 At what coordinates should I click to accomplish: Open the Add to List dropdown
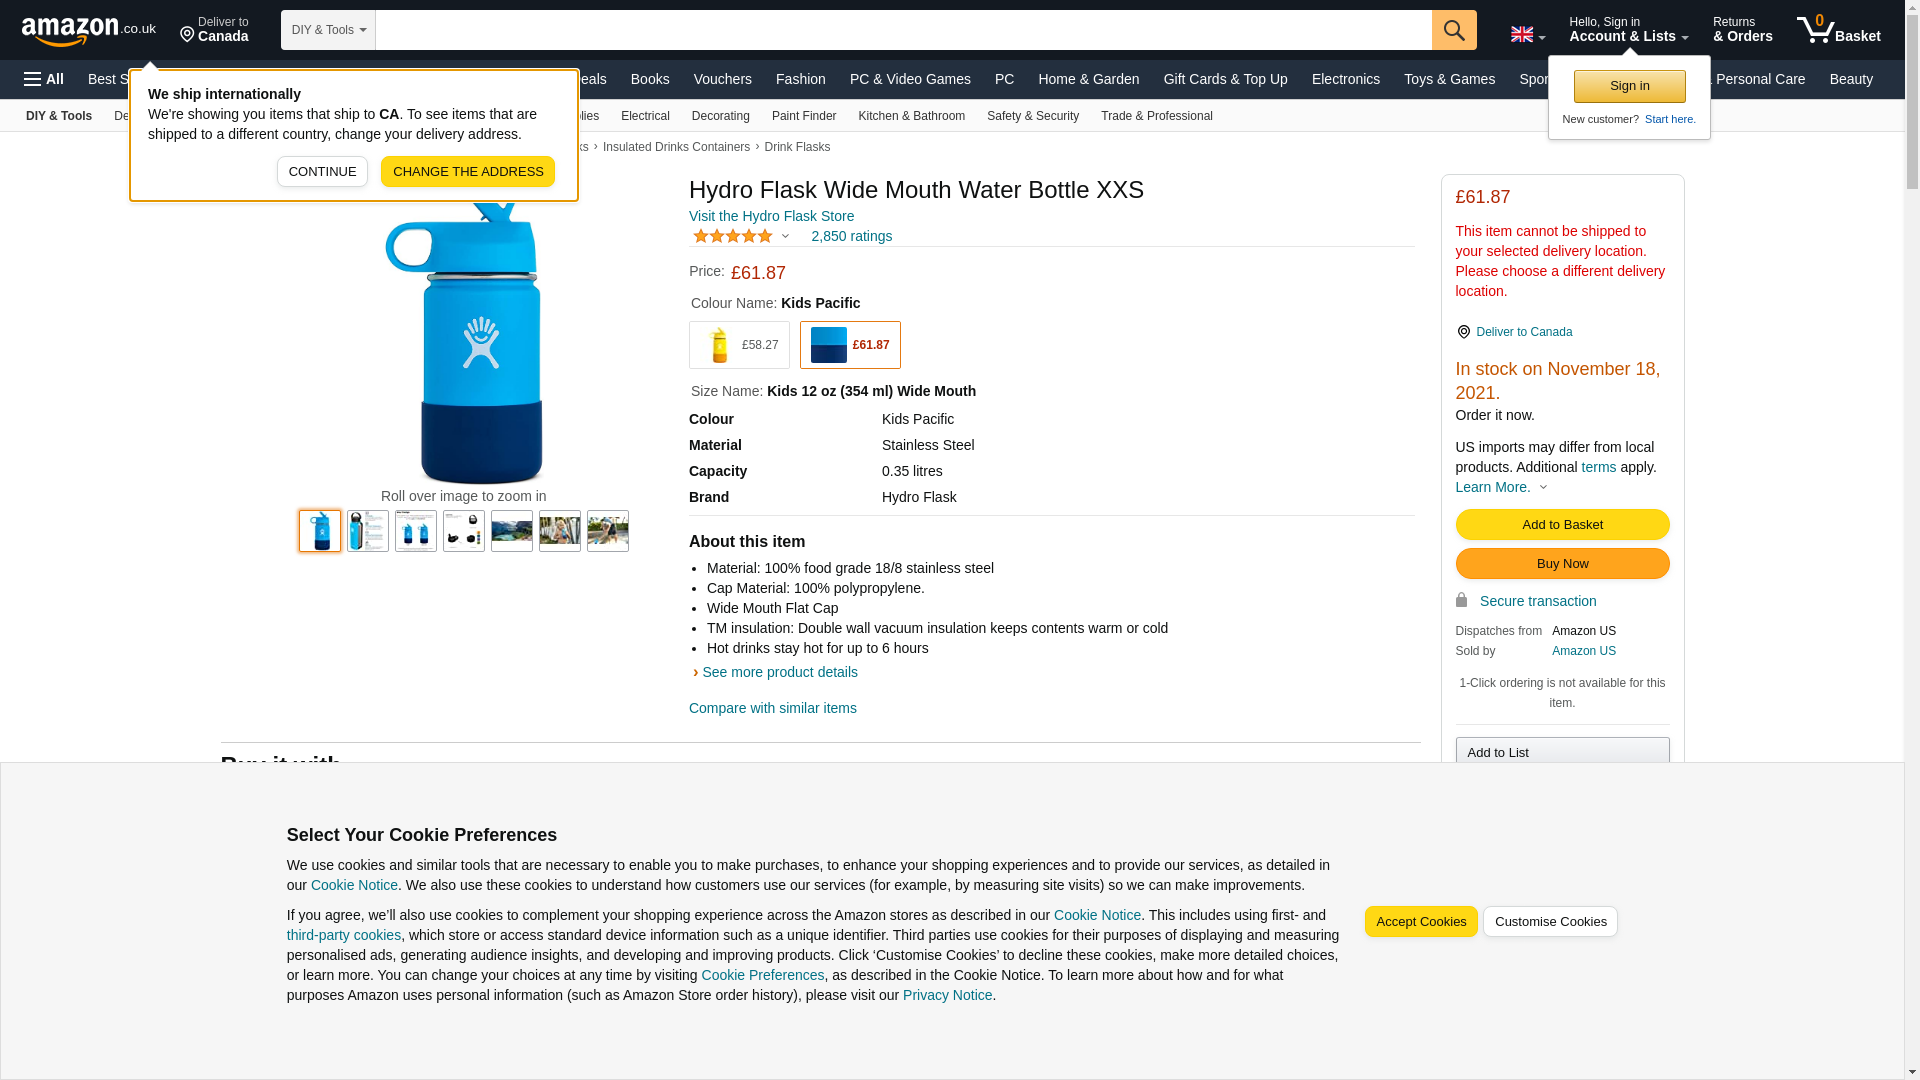click(1561, 752)
